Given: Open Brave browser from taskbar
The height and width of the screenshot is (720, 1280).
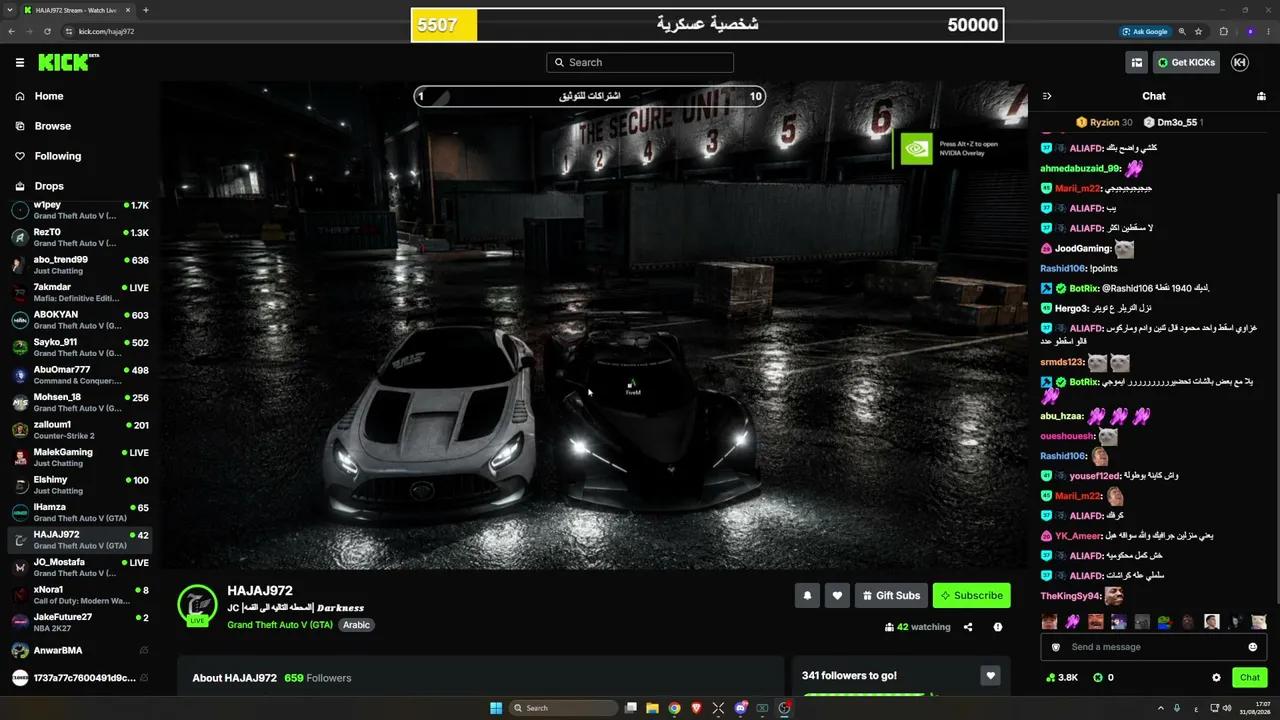Looking at the screenshot, I should click(696, 708).
